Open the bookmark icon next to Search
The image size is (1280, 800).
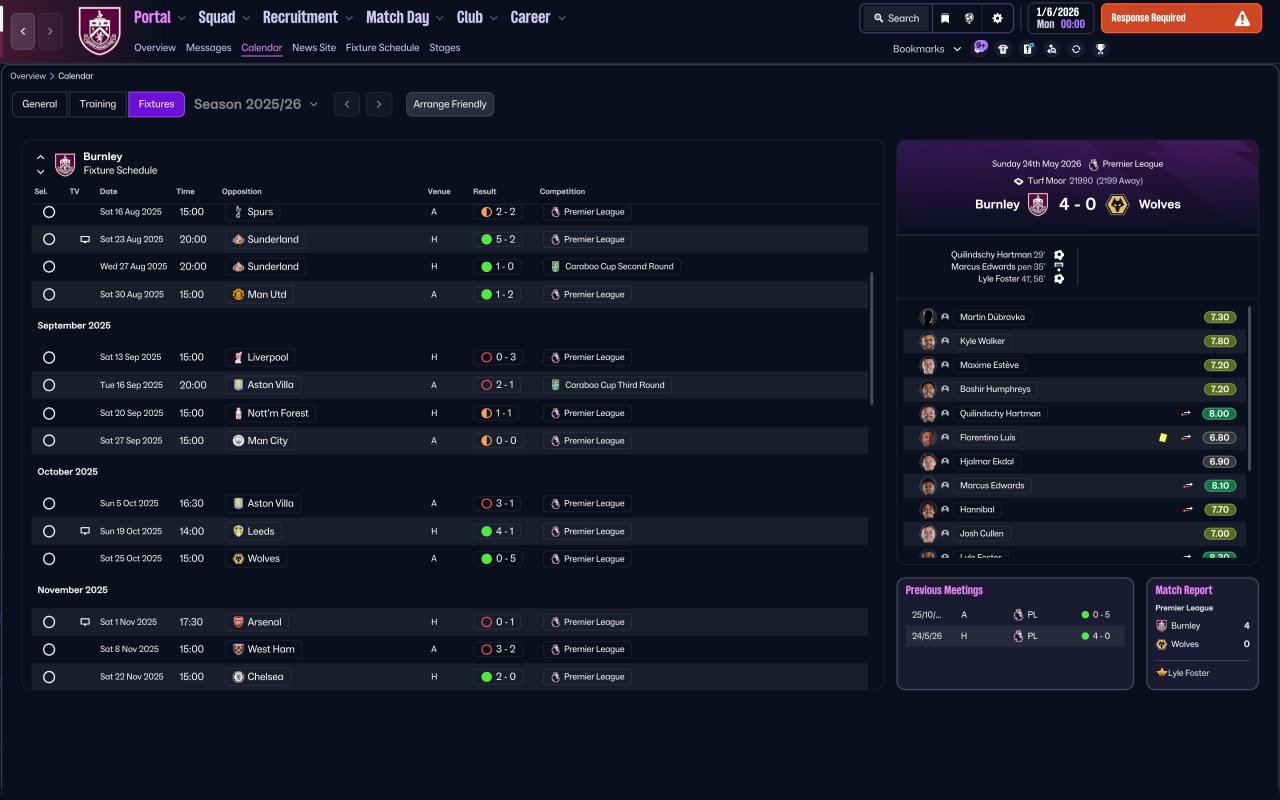pyautogui.click(x=945, y=18)
